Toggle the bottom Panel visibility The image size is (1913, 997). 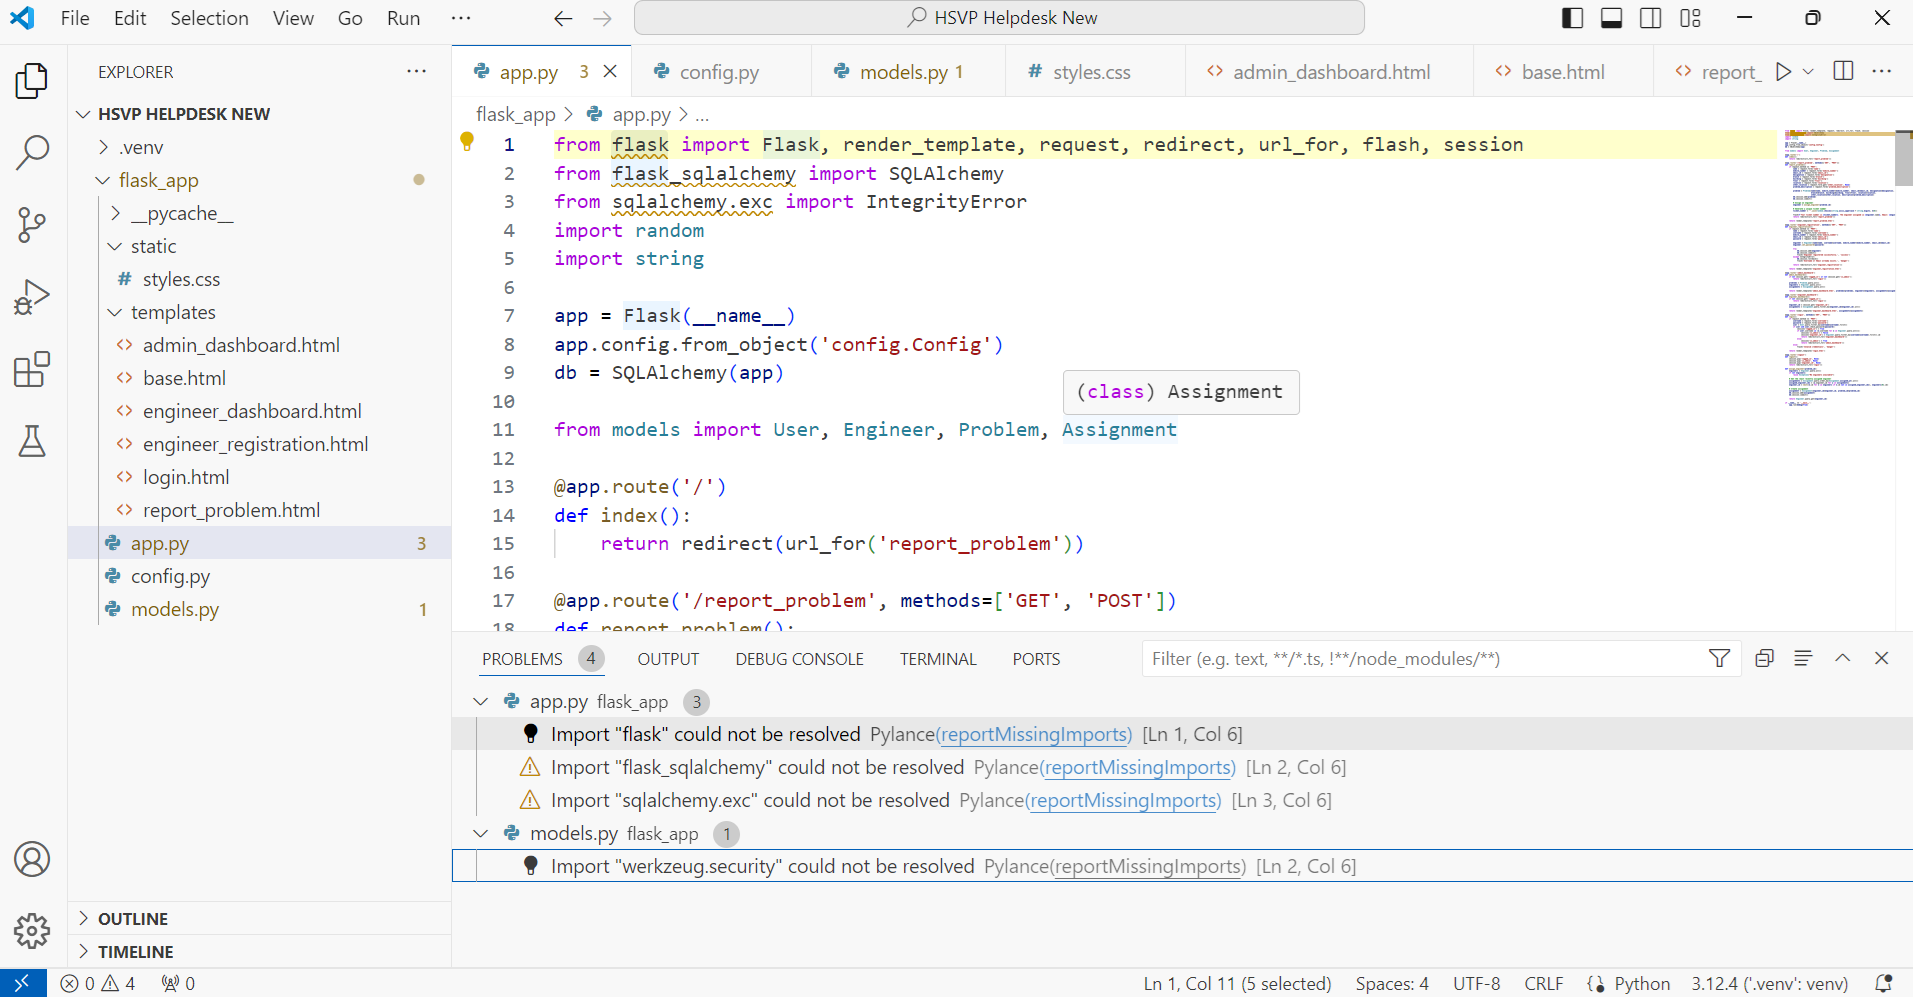tap(1611, 18)
